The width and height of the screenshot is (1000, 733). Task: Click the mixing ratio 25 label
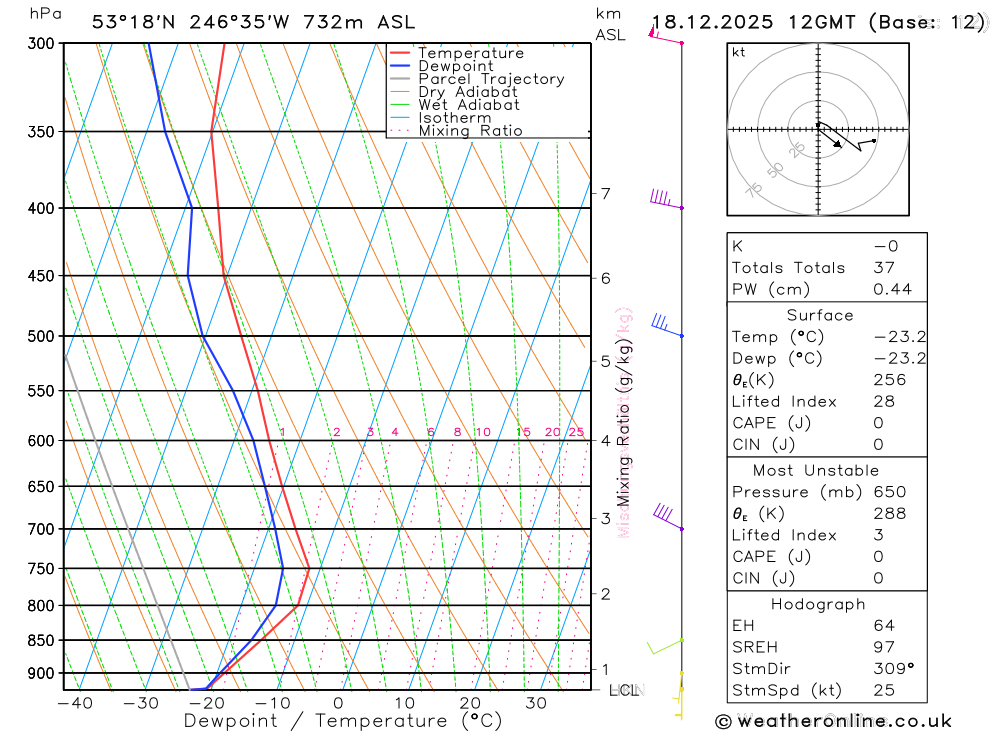pyautogui.click(x=577, y=432)
